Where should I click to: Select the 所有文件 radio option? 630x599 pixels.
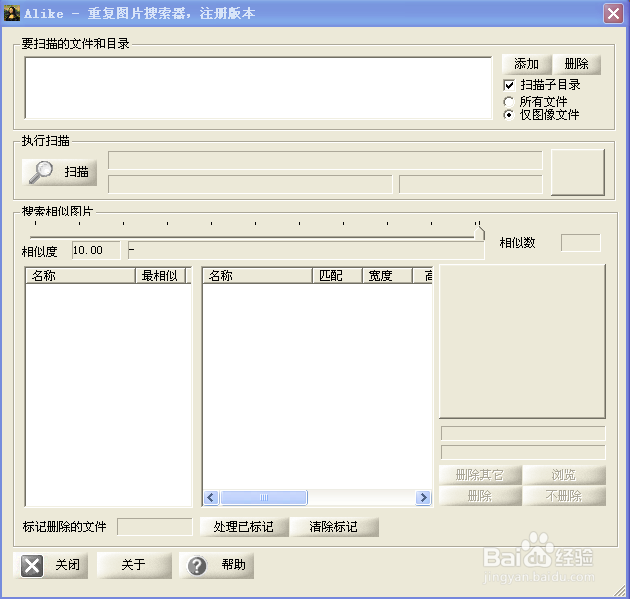[x=509, y=102]
